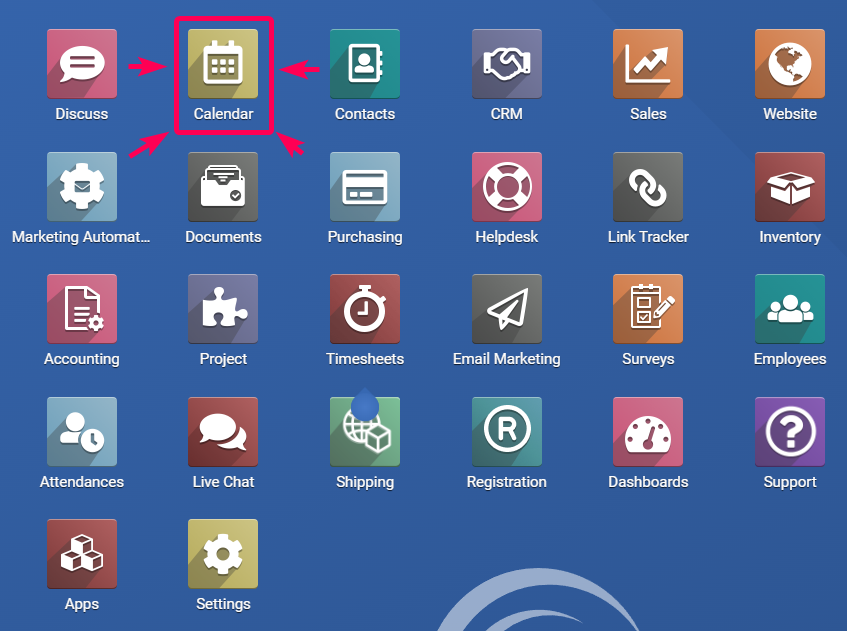Open the Marketing Automation gear icon
This screenshot has width=847, height=631.
[82, 186]
